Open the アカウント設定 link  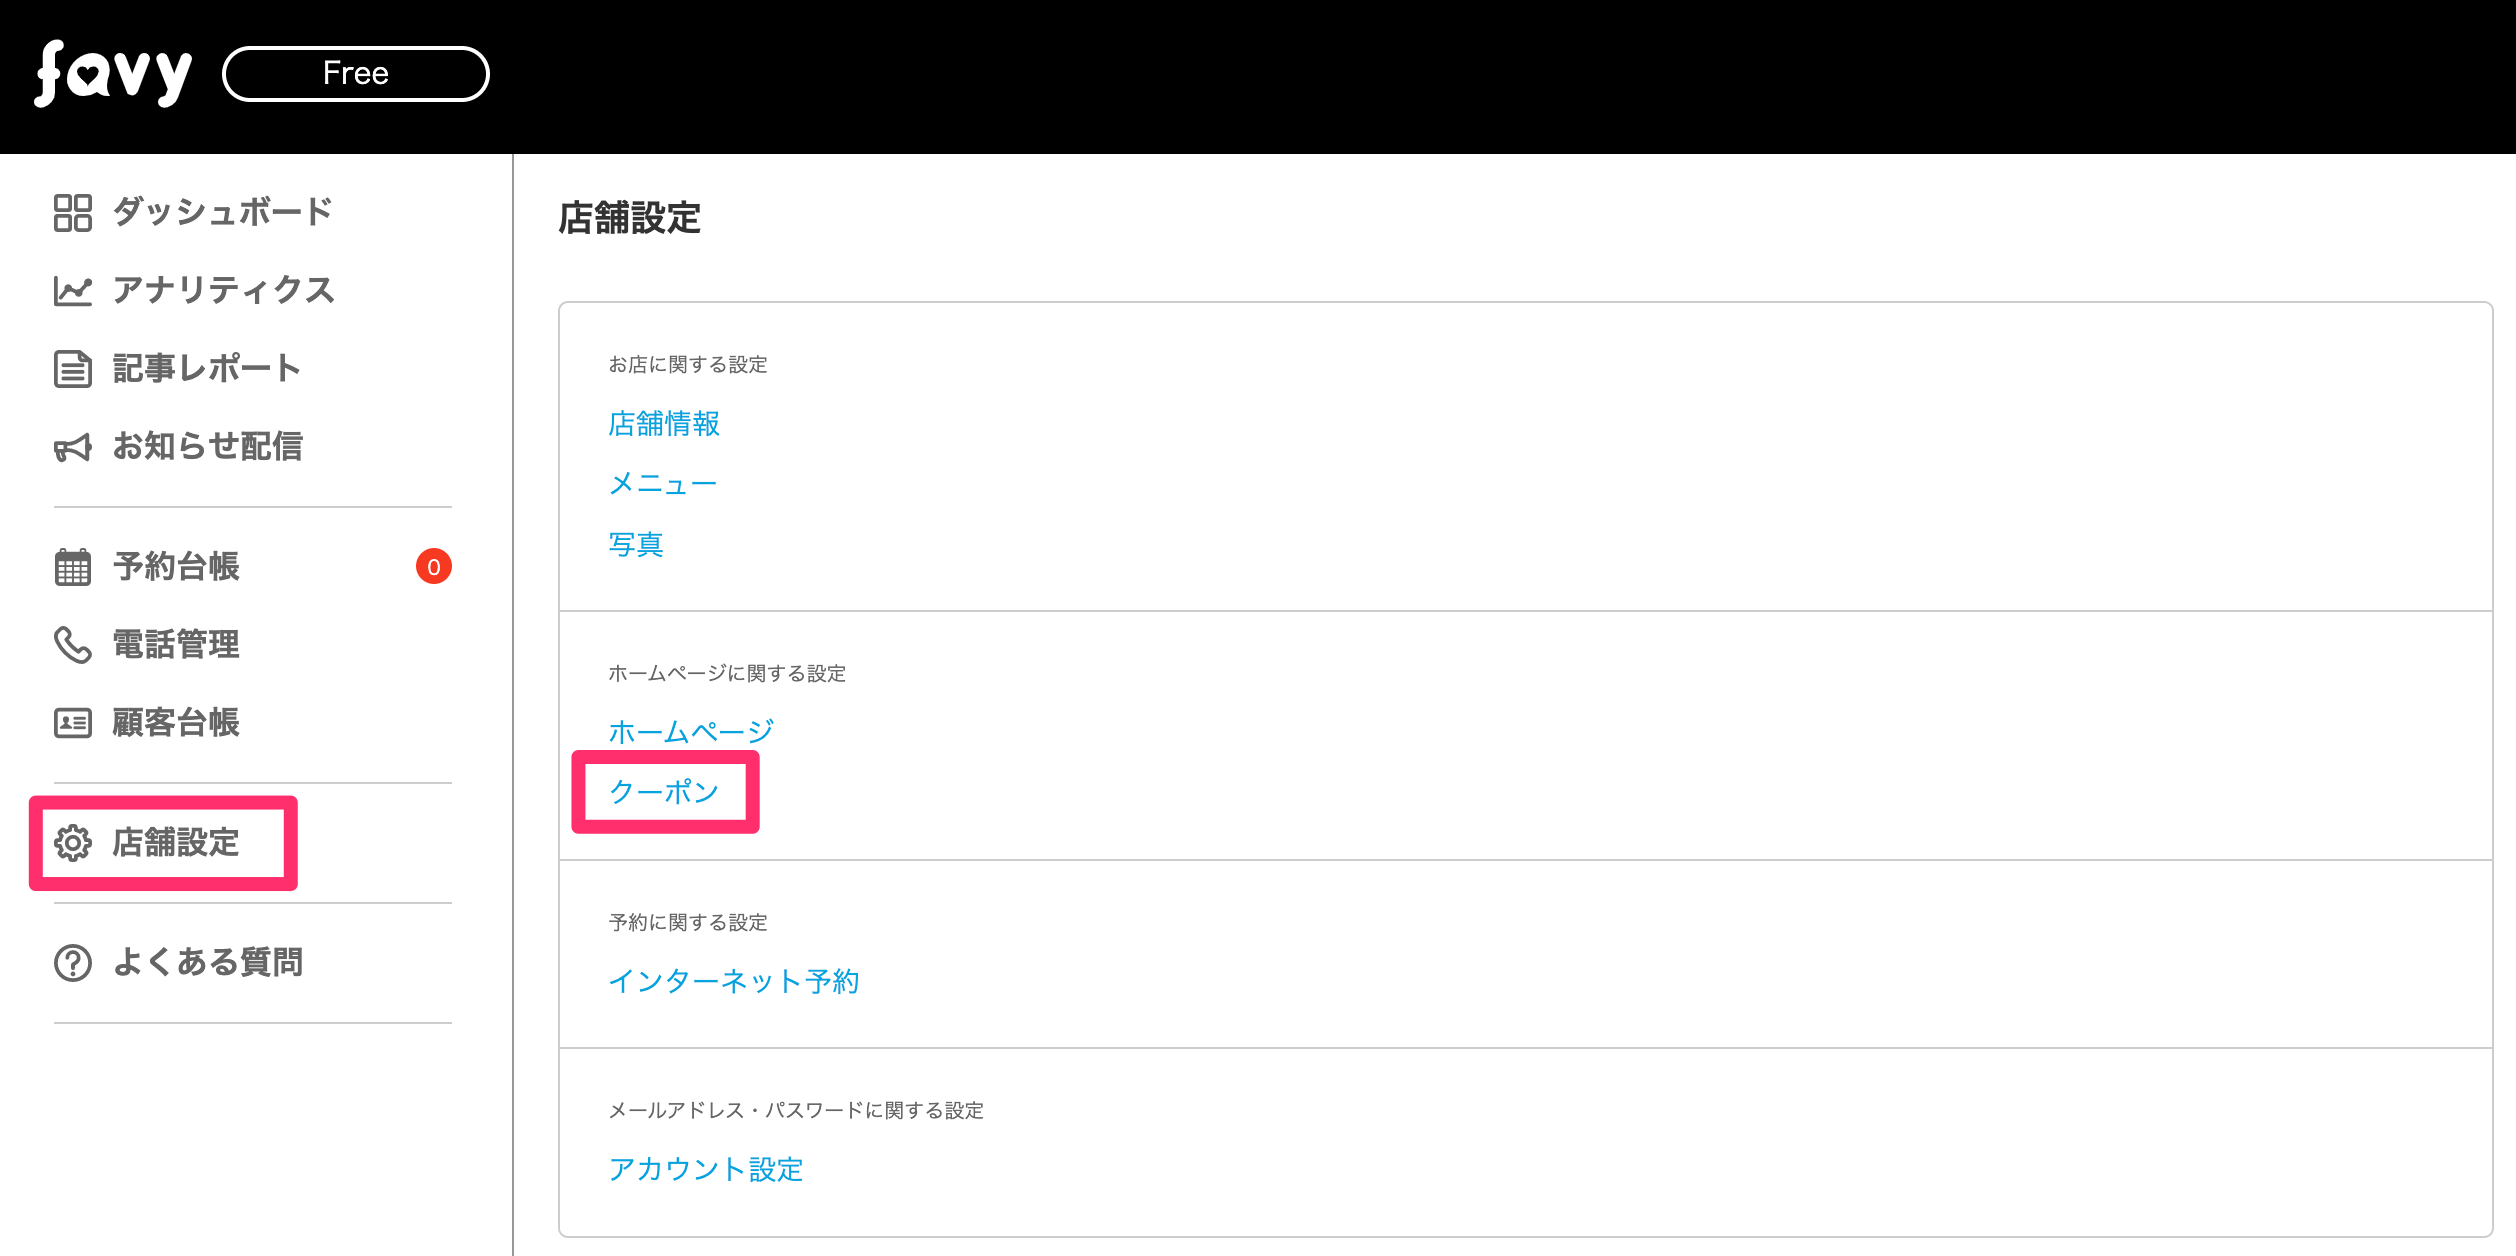[x=706, y=1169]
